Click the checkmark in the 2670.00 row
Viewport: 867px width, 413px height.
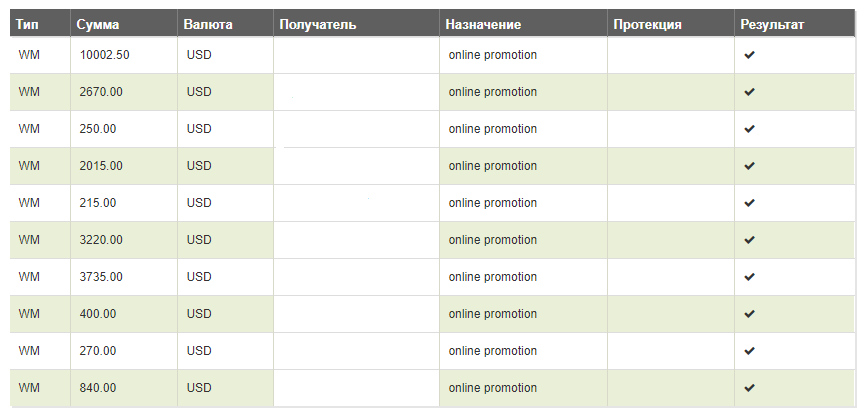pyautogui.click(x=749, y=92)
